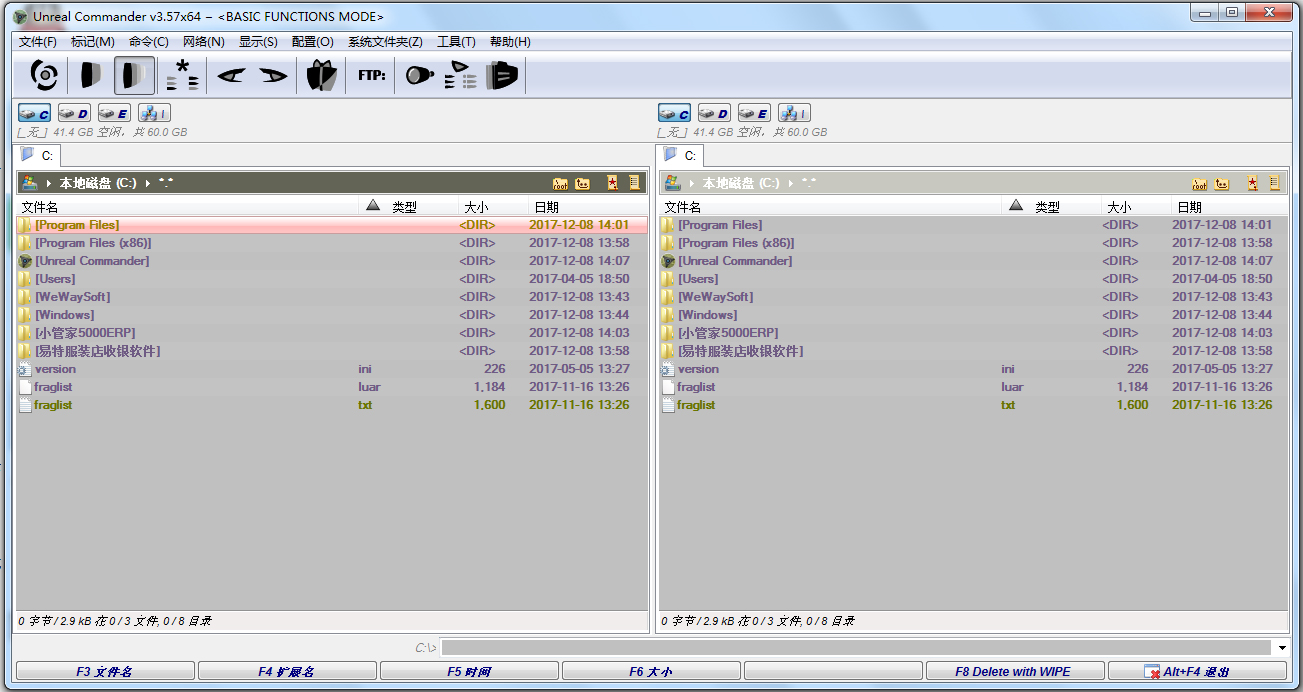The image size is (1303, 692).
Task: Switch right panel to drive E
Action: tap(754, 113)
